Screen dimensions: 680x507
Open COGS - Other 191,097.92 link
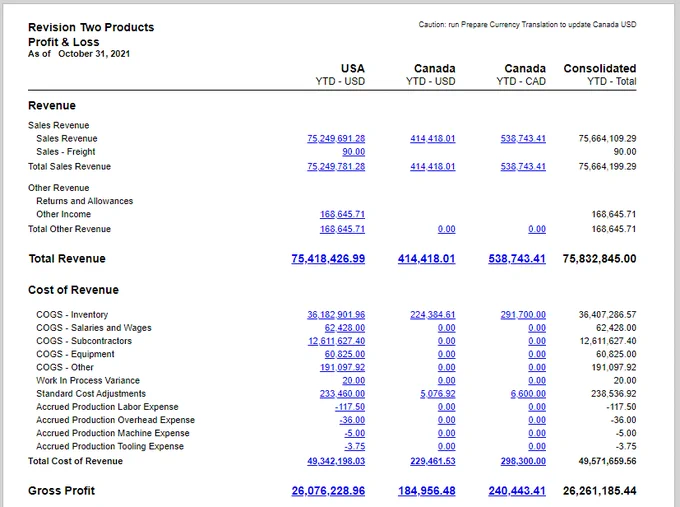(x=343, y=367)
